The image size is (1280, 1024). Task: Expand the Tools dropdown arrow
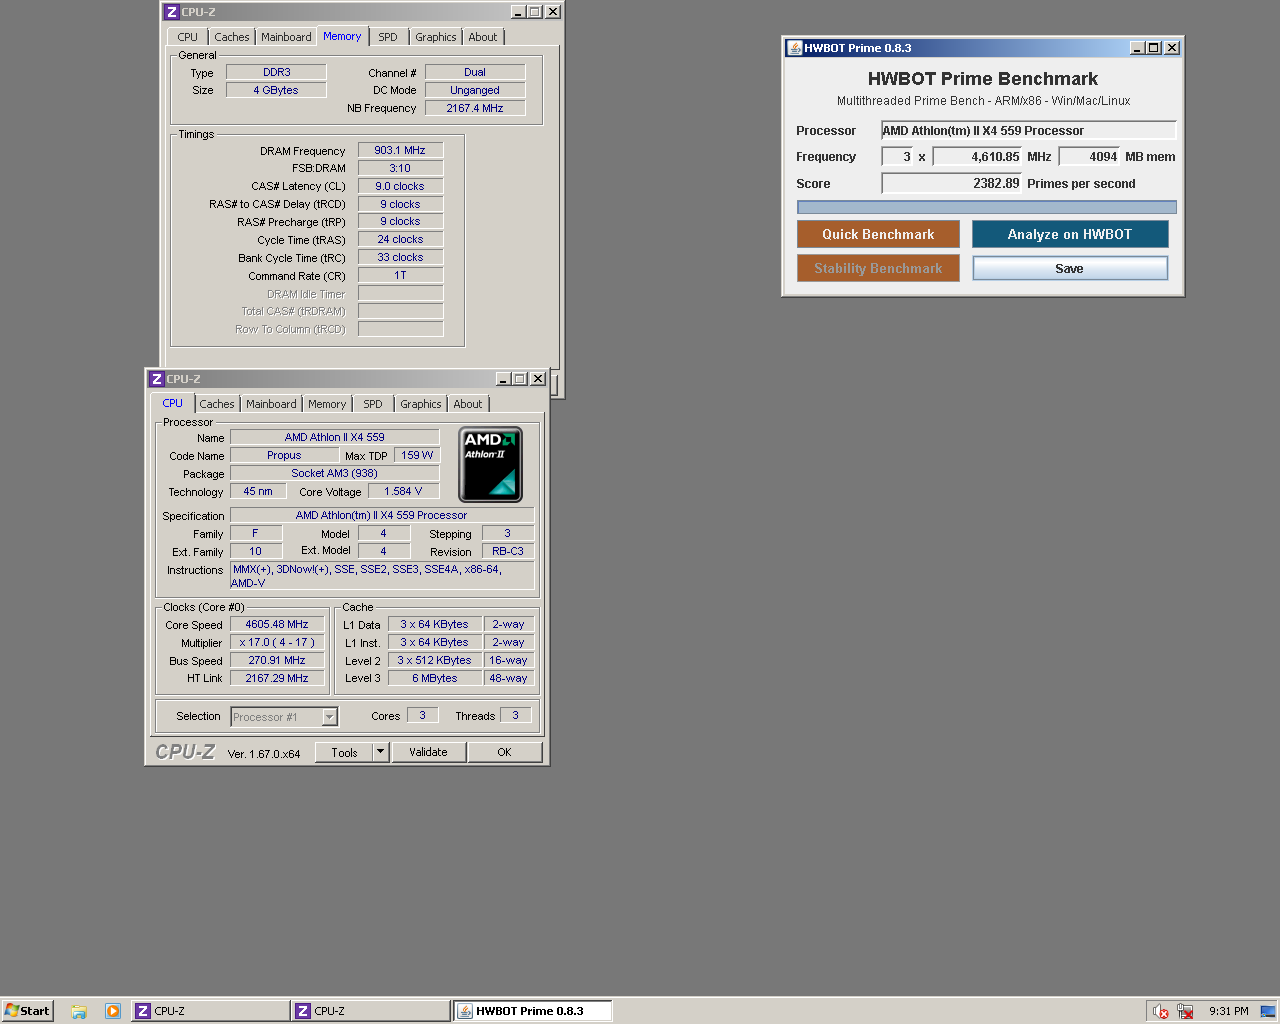381,752
